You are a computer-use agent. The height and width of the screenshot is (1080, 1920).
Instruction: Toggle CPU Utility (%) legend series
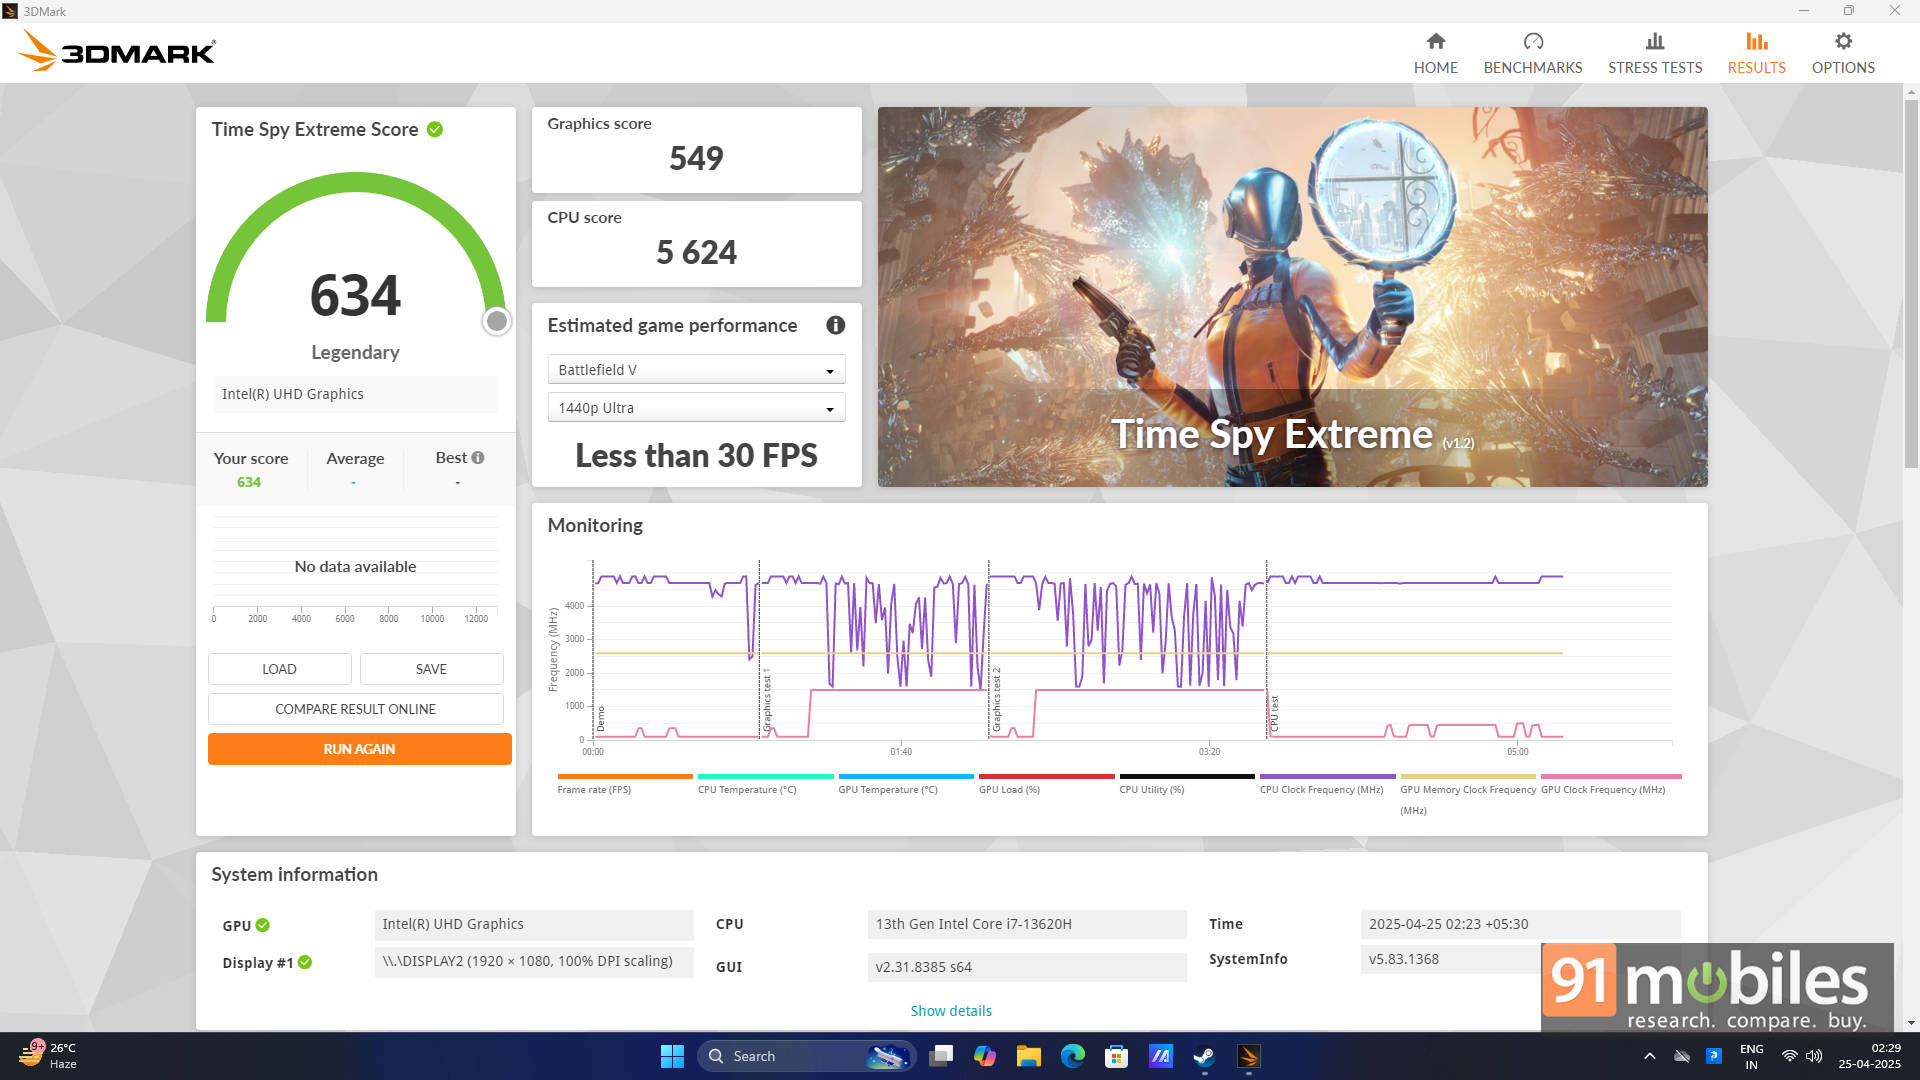[1186, 784]
